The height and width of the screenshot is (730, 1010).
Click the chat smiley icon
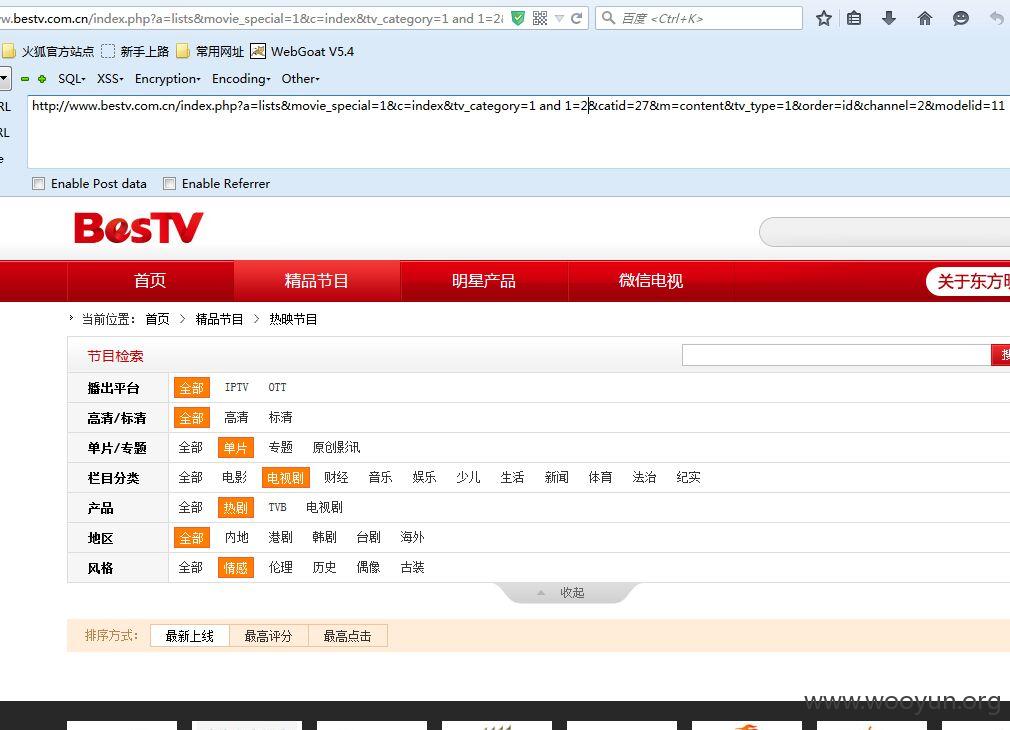point(960,18)
